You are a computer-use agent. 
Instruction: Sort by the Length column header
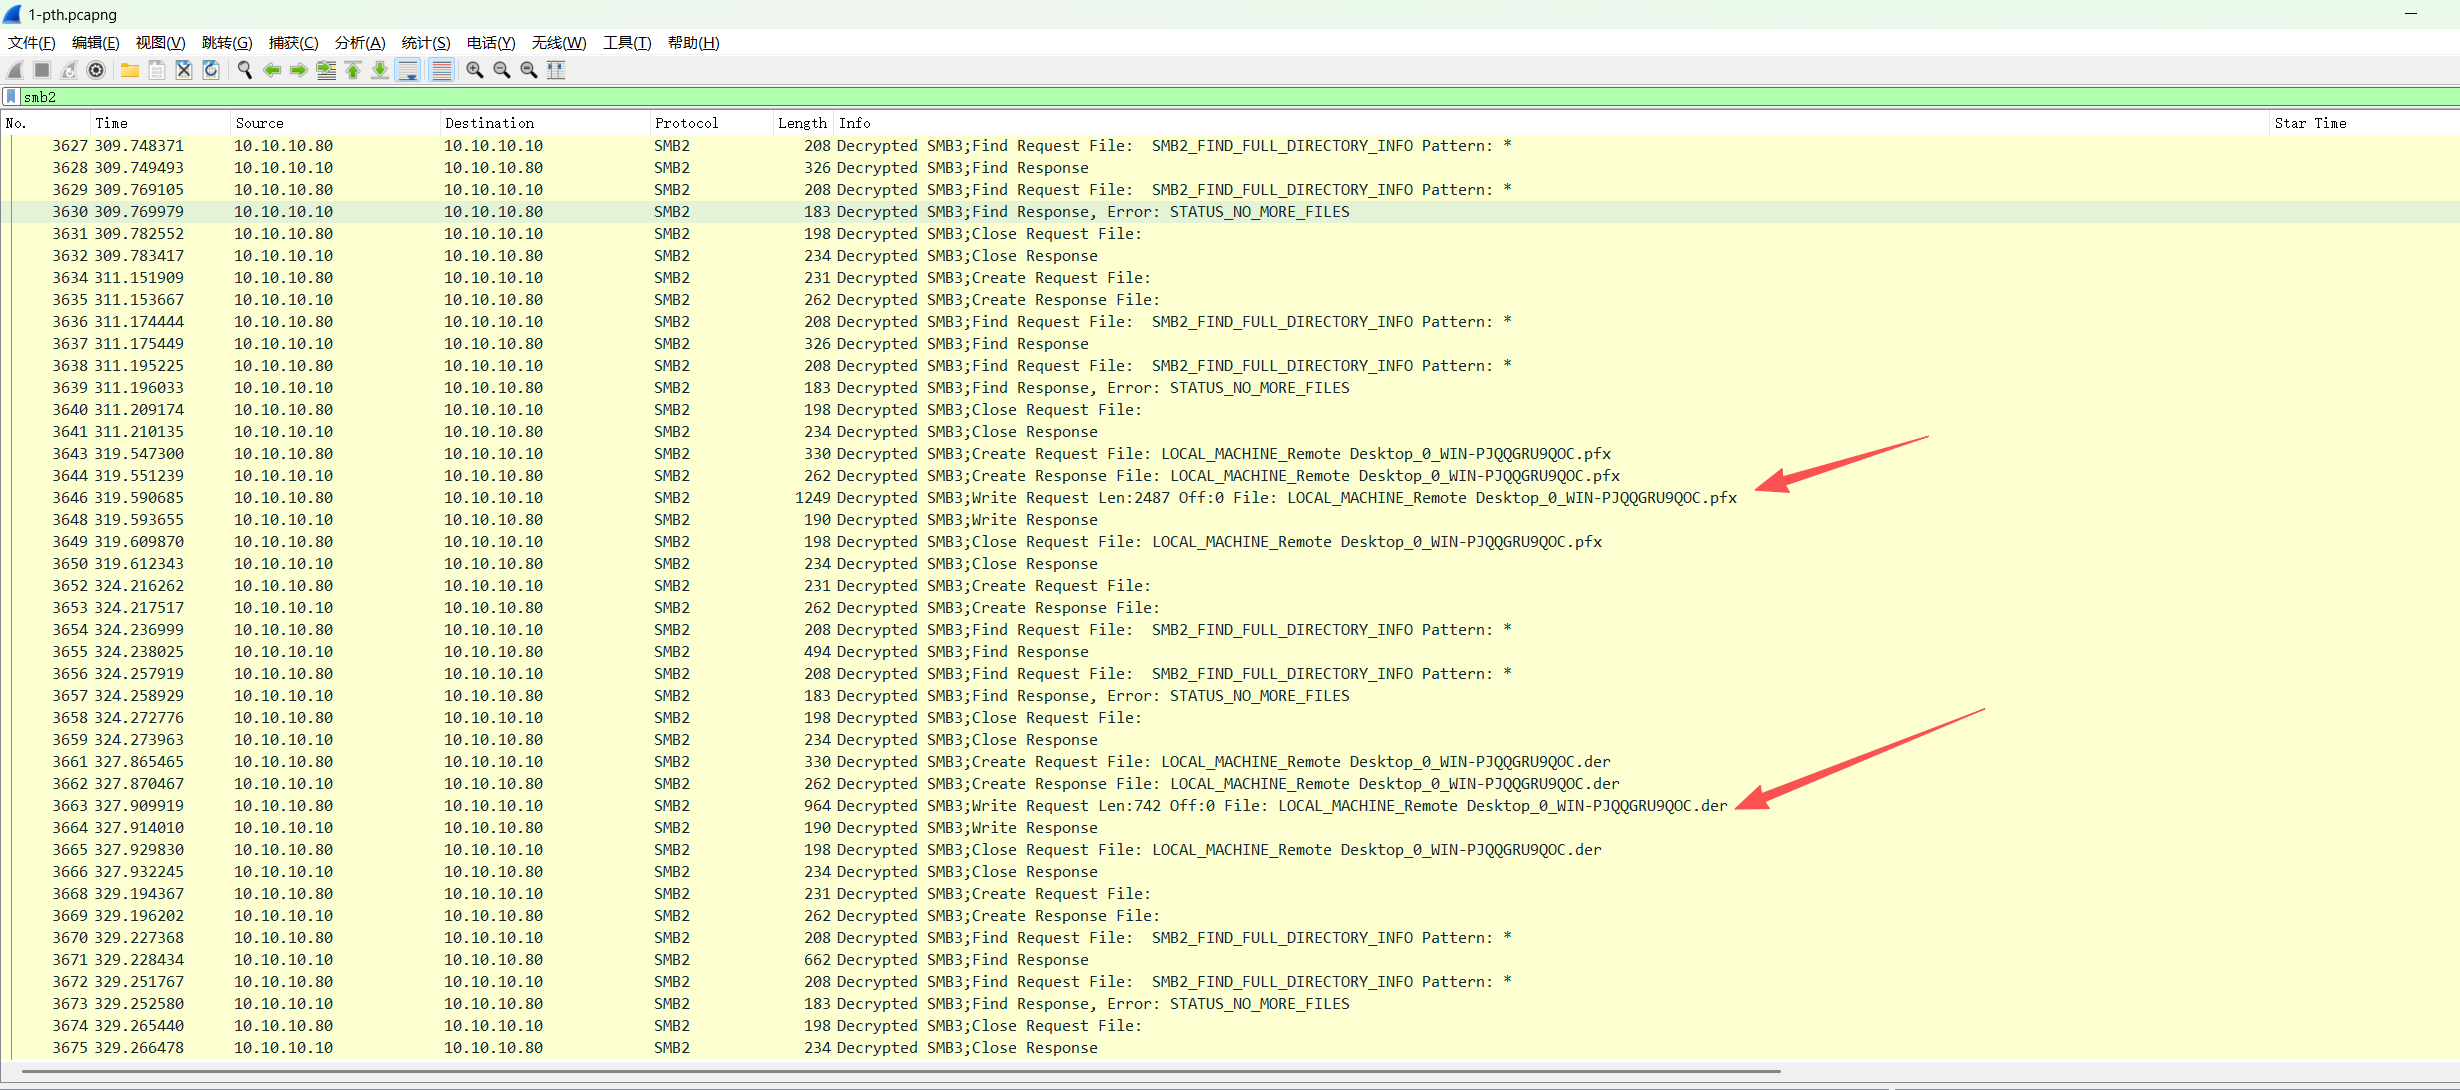point(801,123)
